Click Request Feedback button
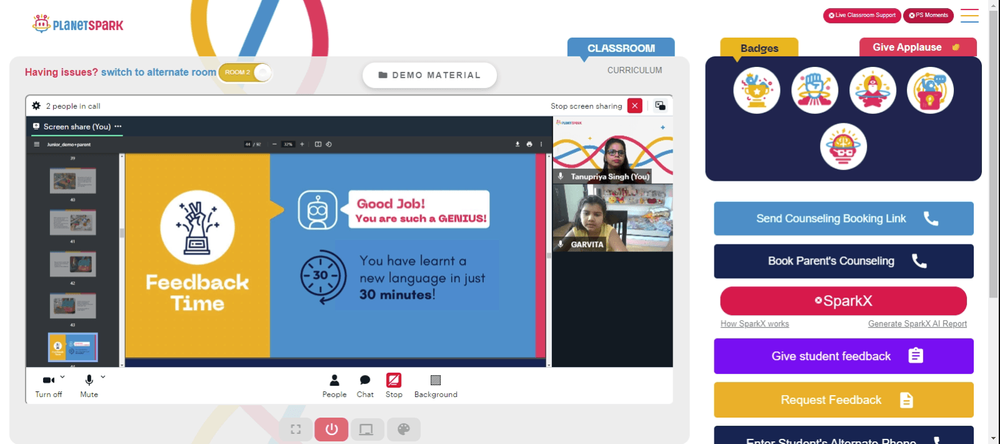Viewport: 1000px width, 444px height. [x=844, y=400]
